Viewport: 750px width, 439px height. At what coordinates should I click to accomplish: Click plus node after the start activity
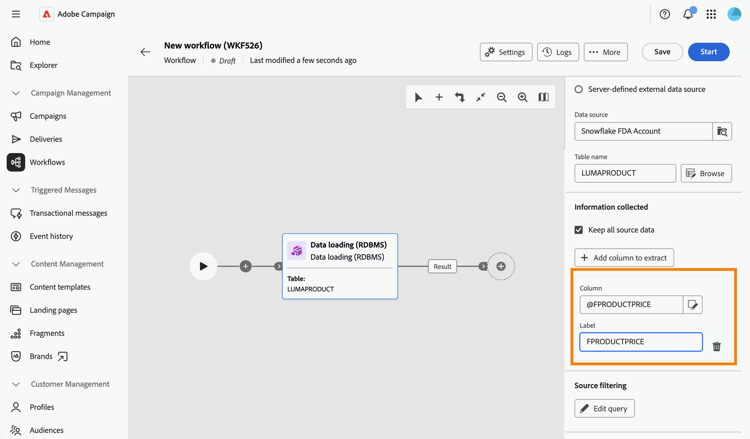pyautogui.click(x=245, y=266)
